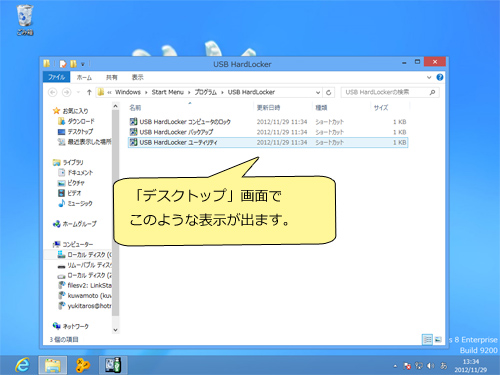The image size is (500, 375).
Task: Open the network tray icon
Action: point(419,366)
